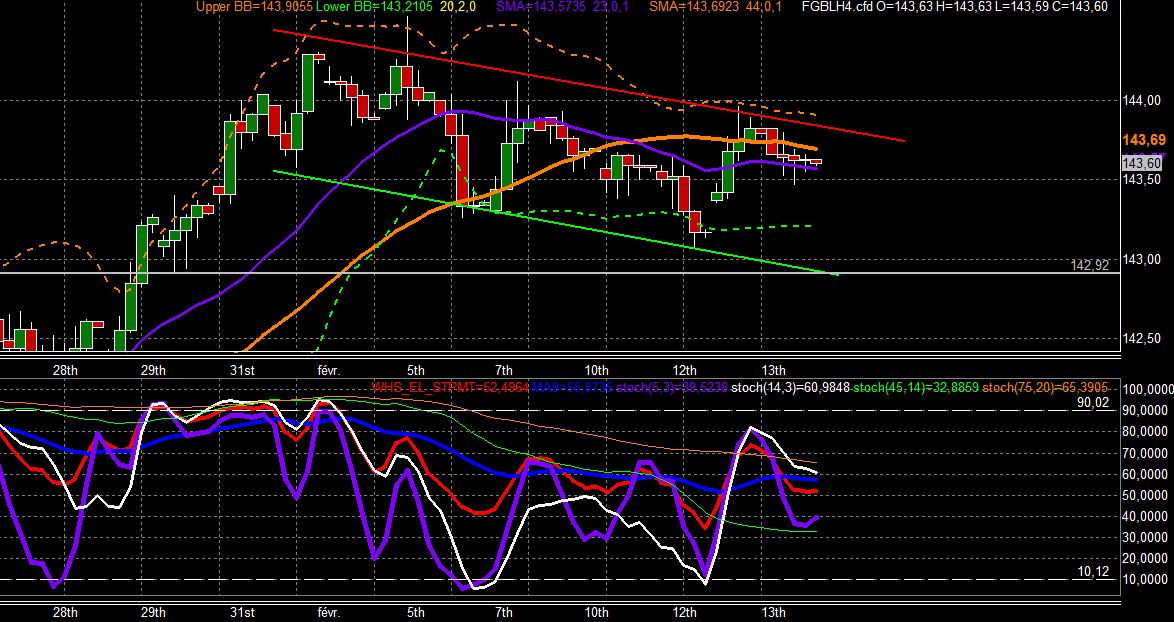Click the 90,0000 stochastic axis label
The width and height of the screenshot is (1174, 622).
pos(1146,411)
